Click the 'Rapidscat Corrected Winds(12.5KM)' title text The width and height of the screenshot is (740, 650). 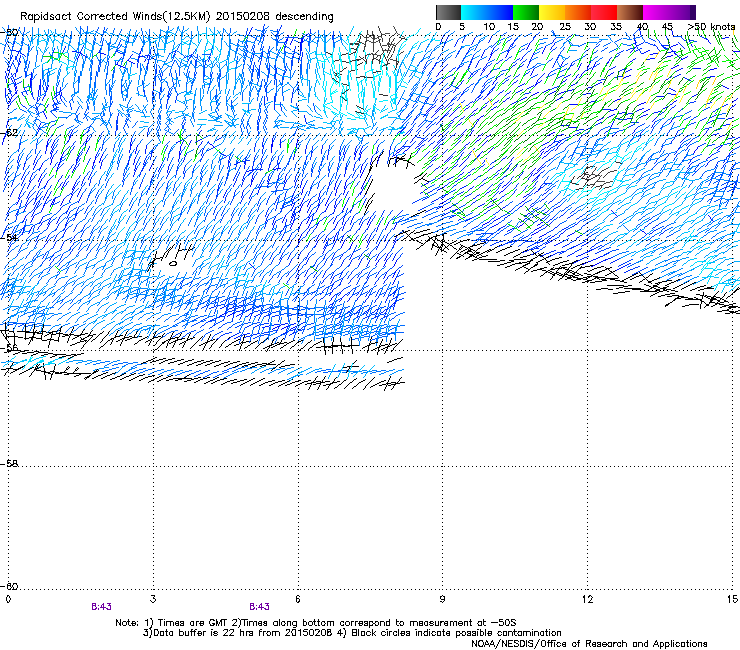point(115,17)
